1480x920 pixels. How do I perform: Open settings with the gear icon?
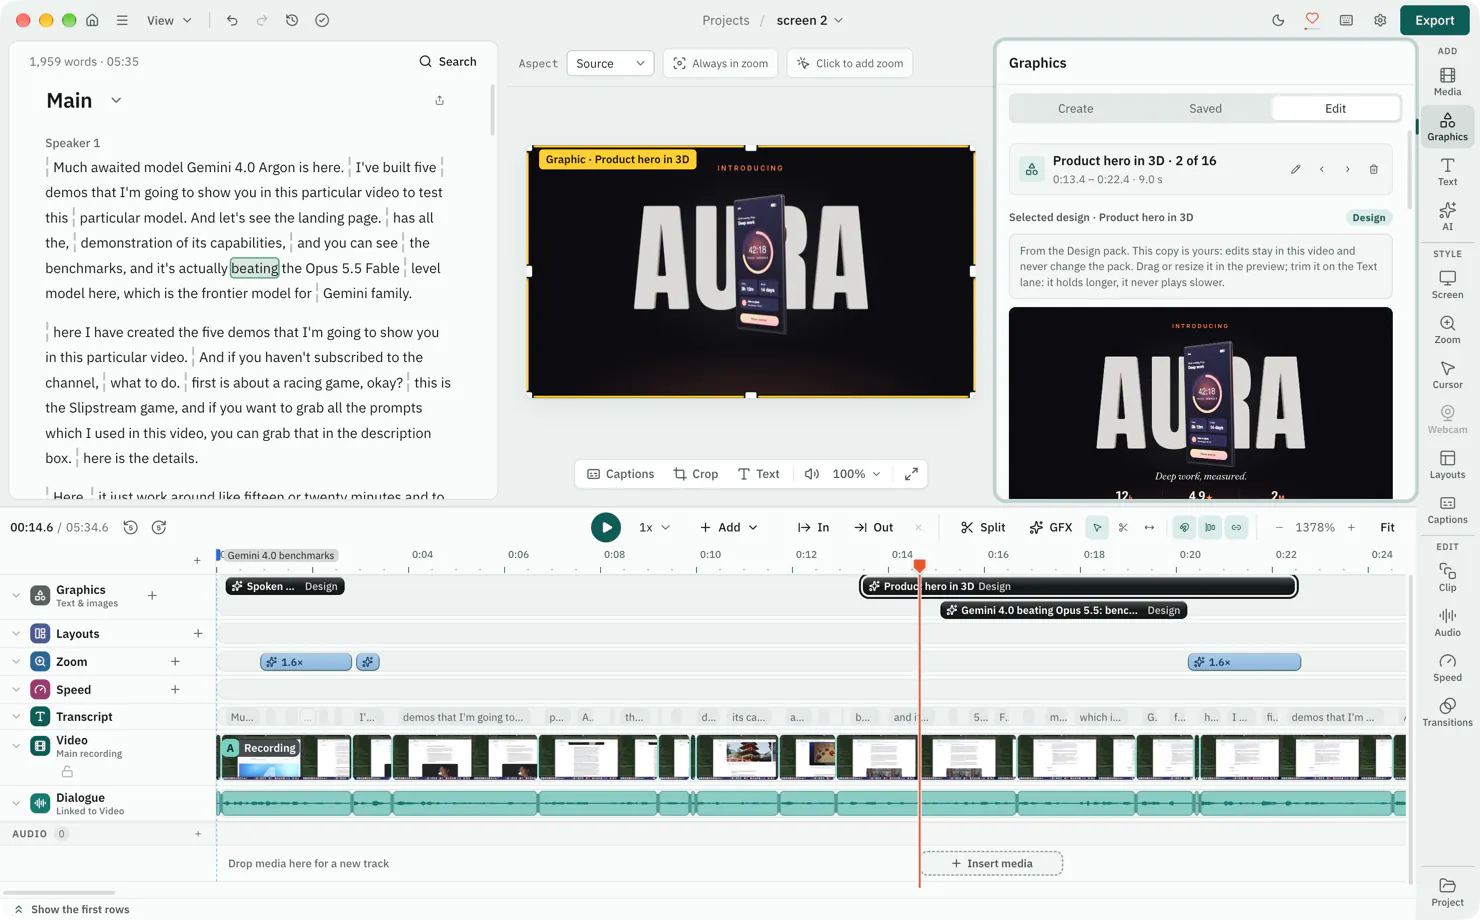pos(1380,20)
